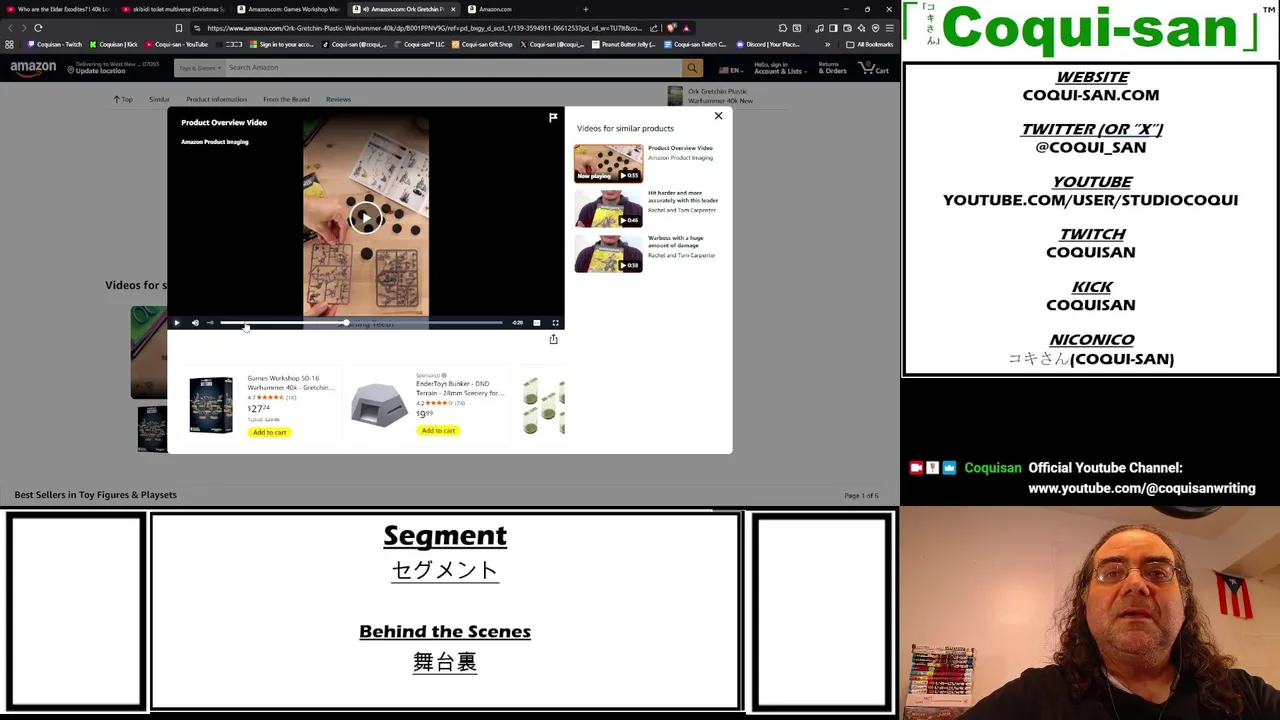The height and width of the screenshot is (720, 1280).
Task: Bookmark this page icon in toolbar
Action: point(179,28)
